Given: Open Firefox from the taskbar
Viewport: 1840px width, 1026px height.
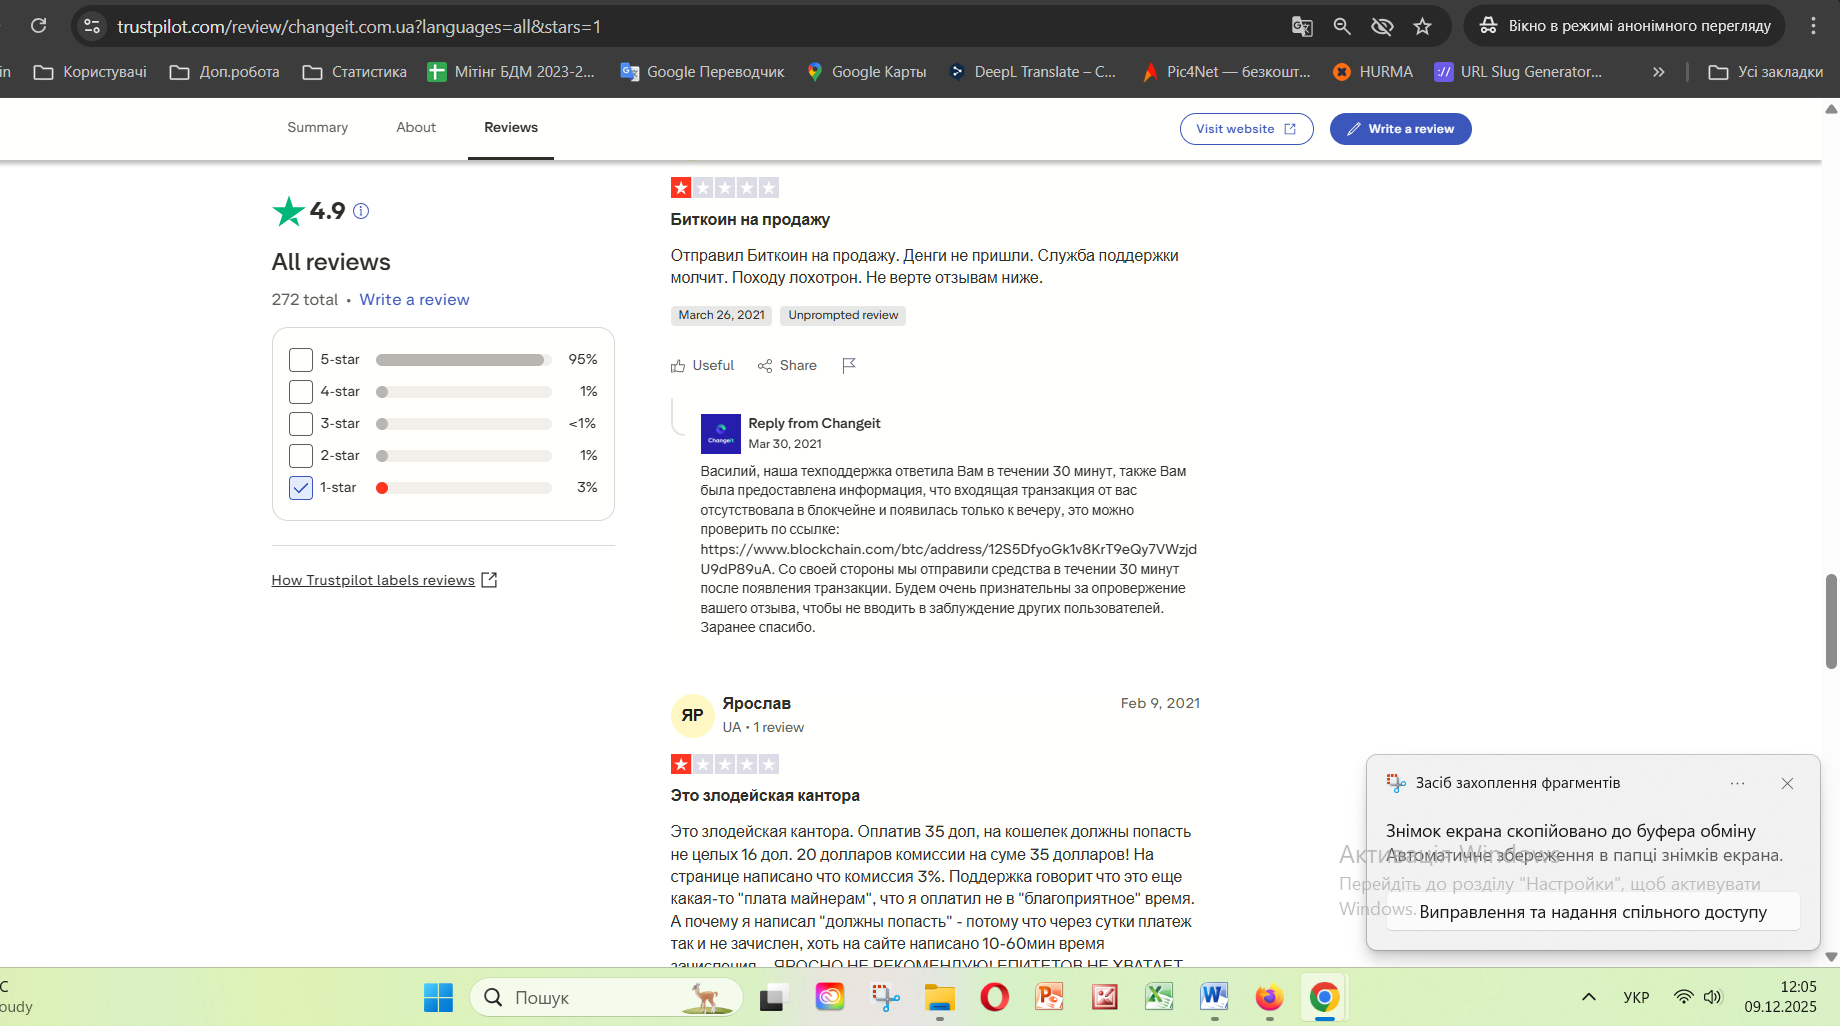Looking at the screenshot, I should coord(1270,997).
